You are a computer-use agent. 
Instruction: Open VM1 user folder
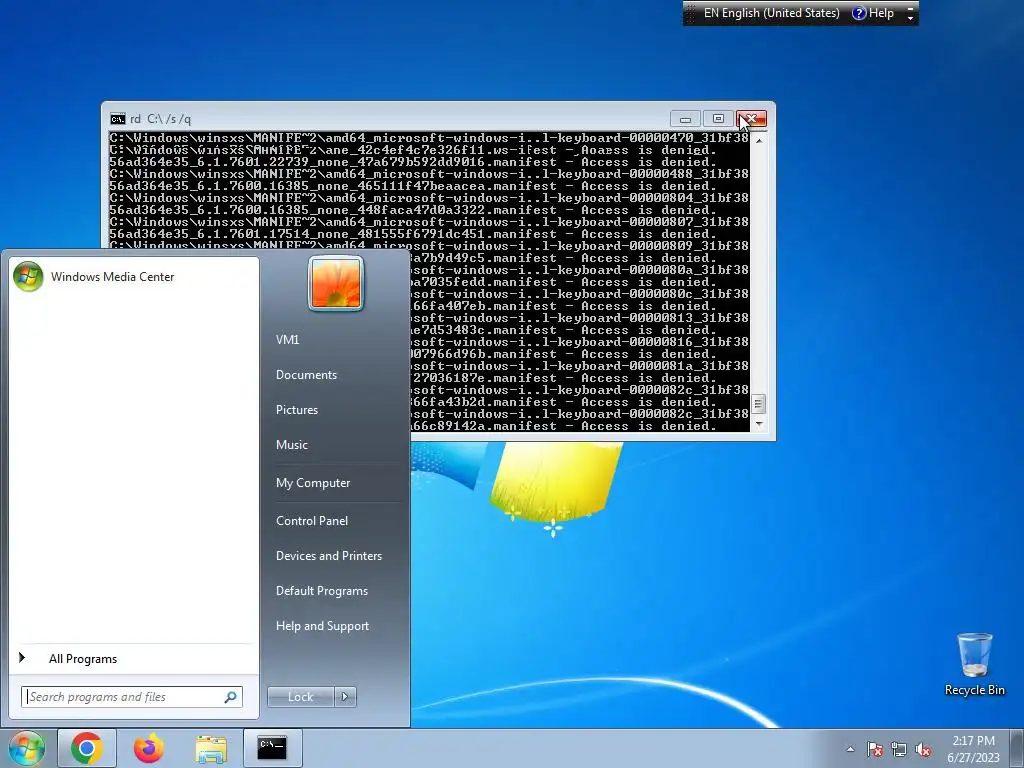click(287, 340)
